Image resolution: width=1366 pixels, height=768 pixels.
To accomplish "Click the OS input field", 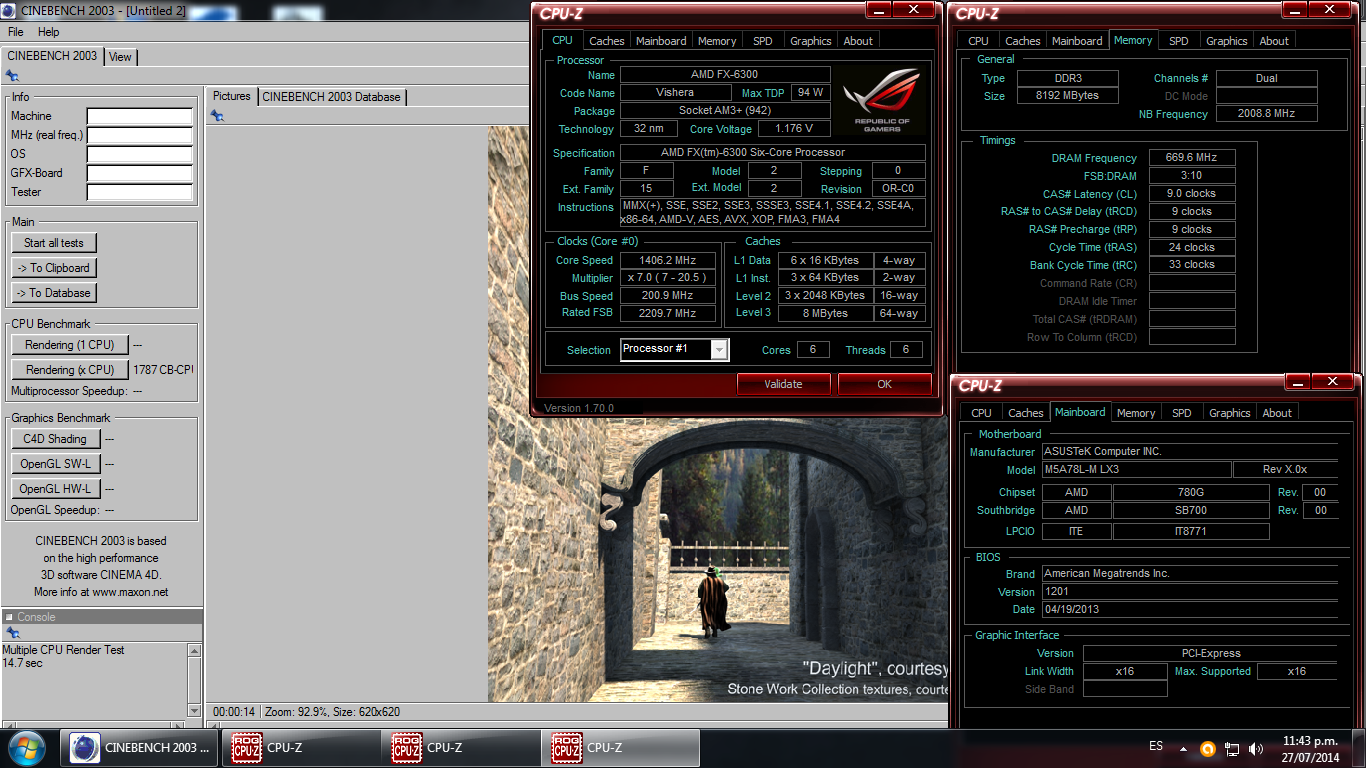I will (140, 155).
